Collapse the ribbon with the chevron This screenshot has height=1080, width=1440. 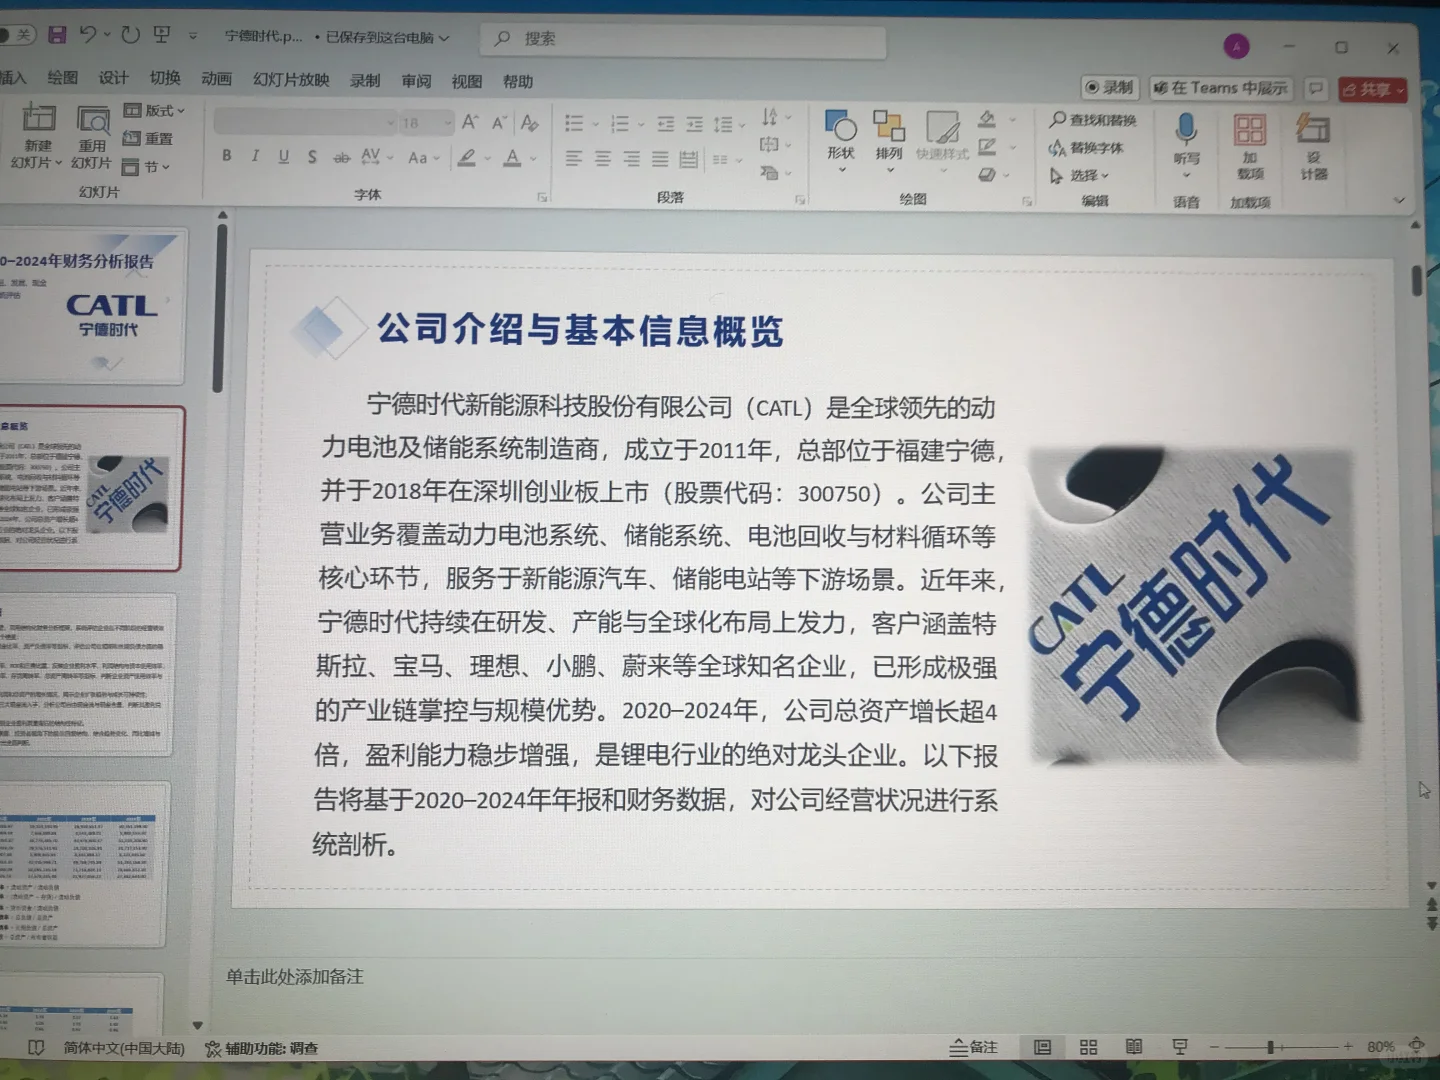(1399, 200)
